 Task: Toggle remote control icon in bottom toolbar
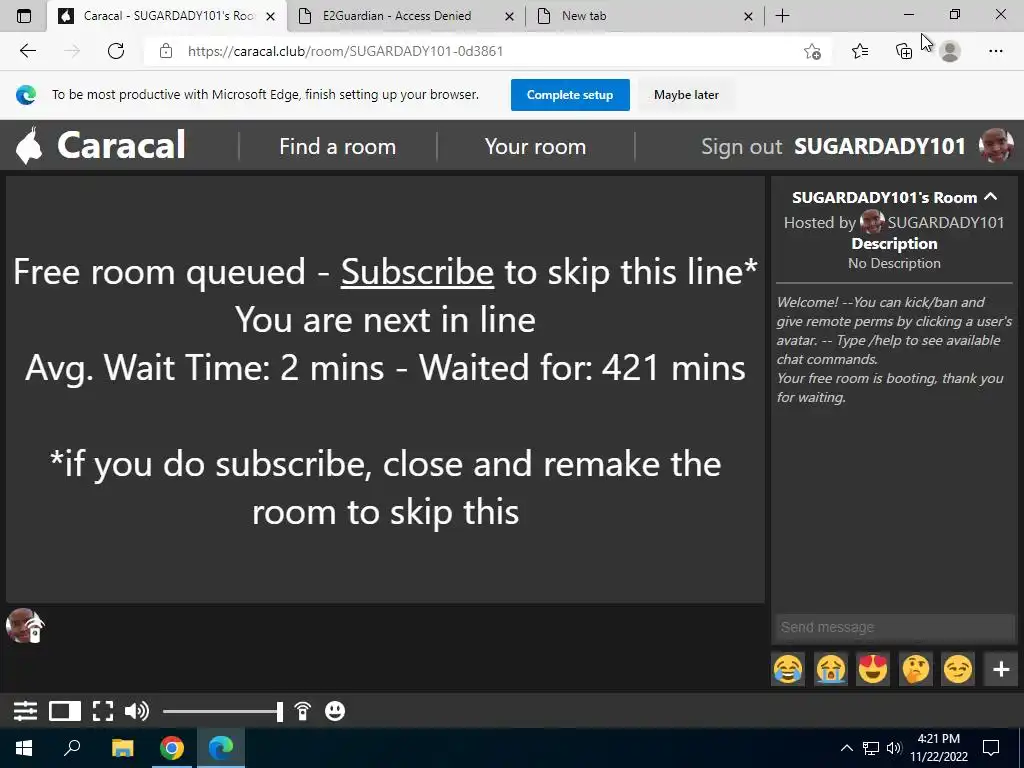(x=302, y=711)
